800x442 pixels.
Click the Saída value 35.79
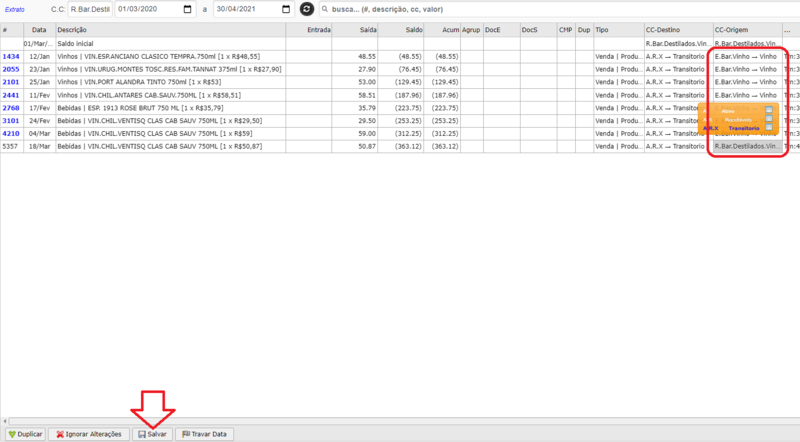click(367, 108)
